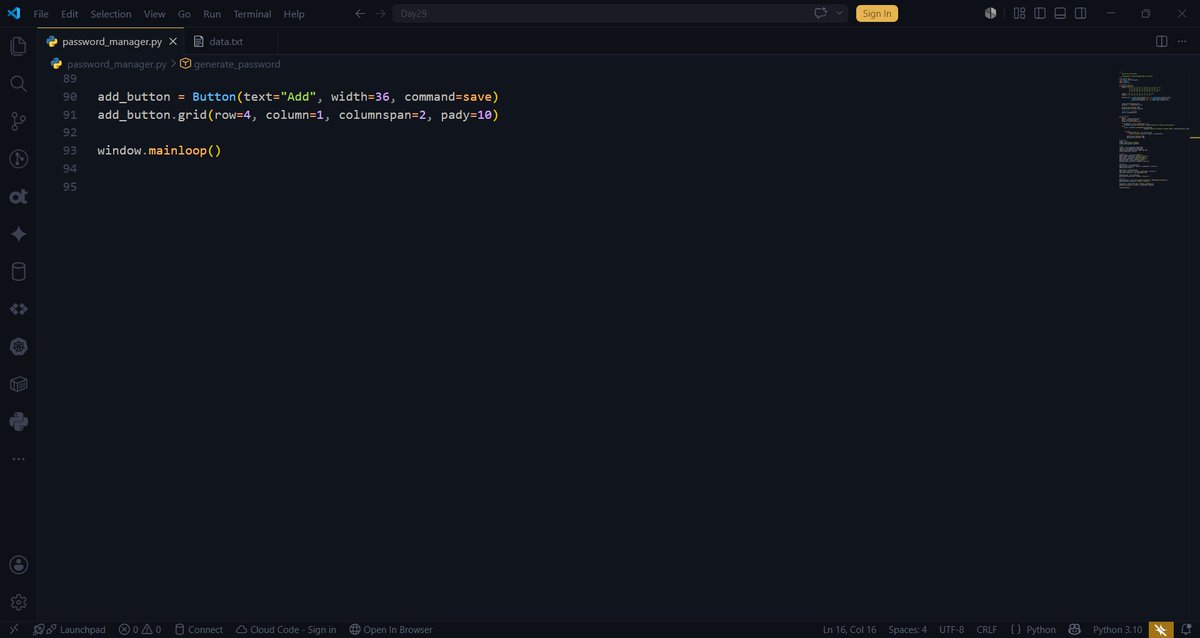Screen dimensions: 1200x638
Task: Open the Terminal menu
Action: tap(252, 14)
